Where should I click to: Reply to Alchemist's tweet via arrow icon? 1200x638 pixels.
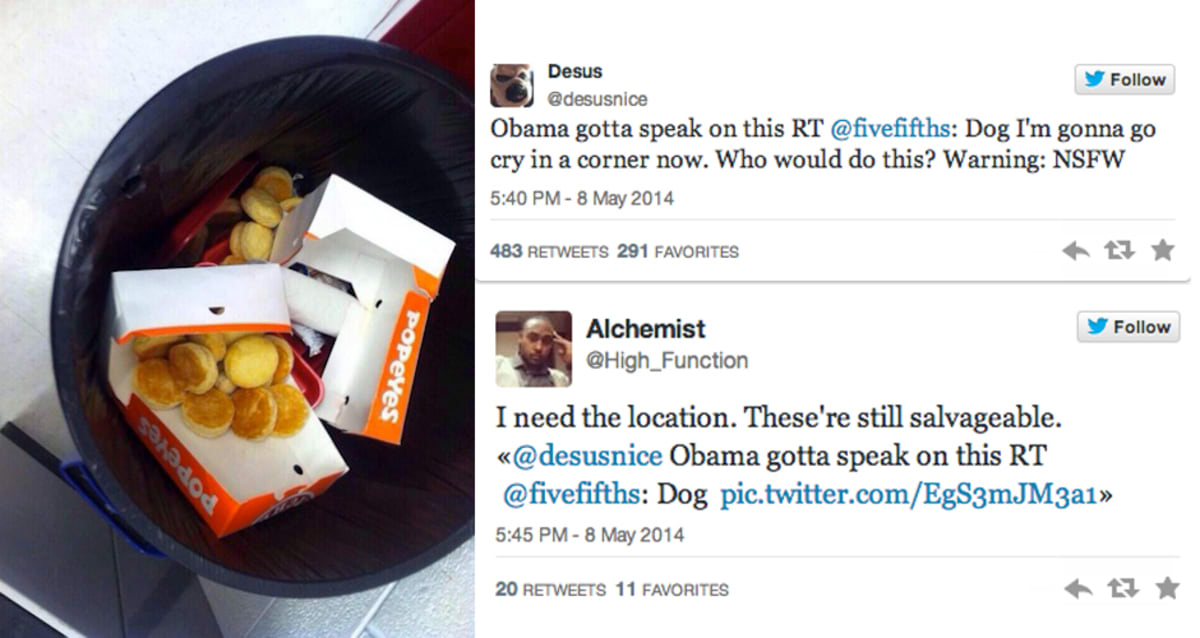click(1078, 589)
